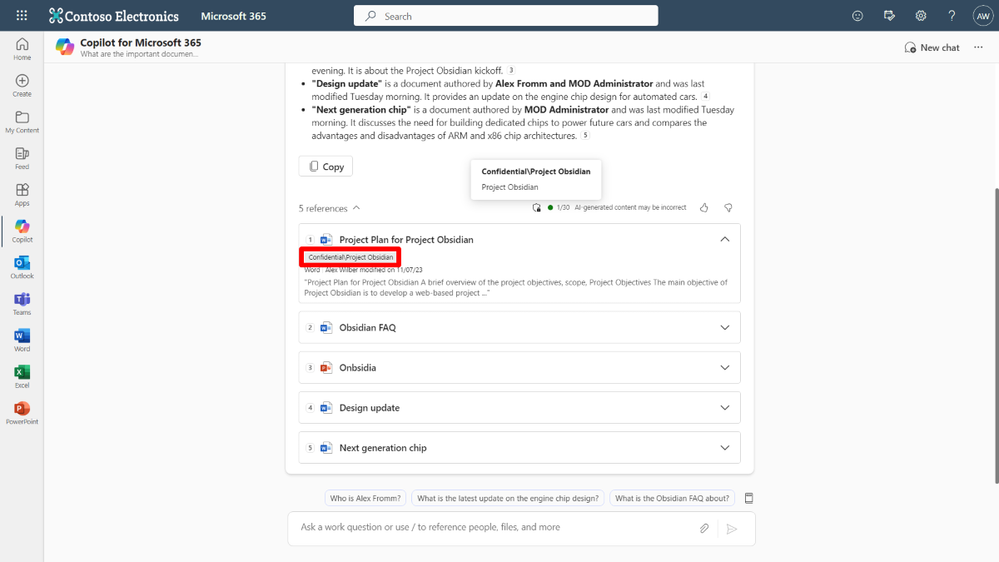Viewport: 999px width, 562px height.
Task: Collapse the 5 references list
Action: tap(329, 208)
